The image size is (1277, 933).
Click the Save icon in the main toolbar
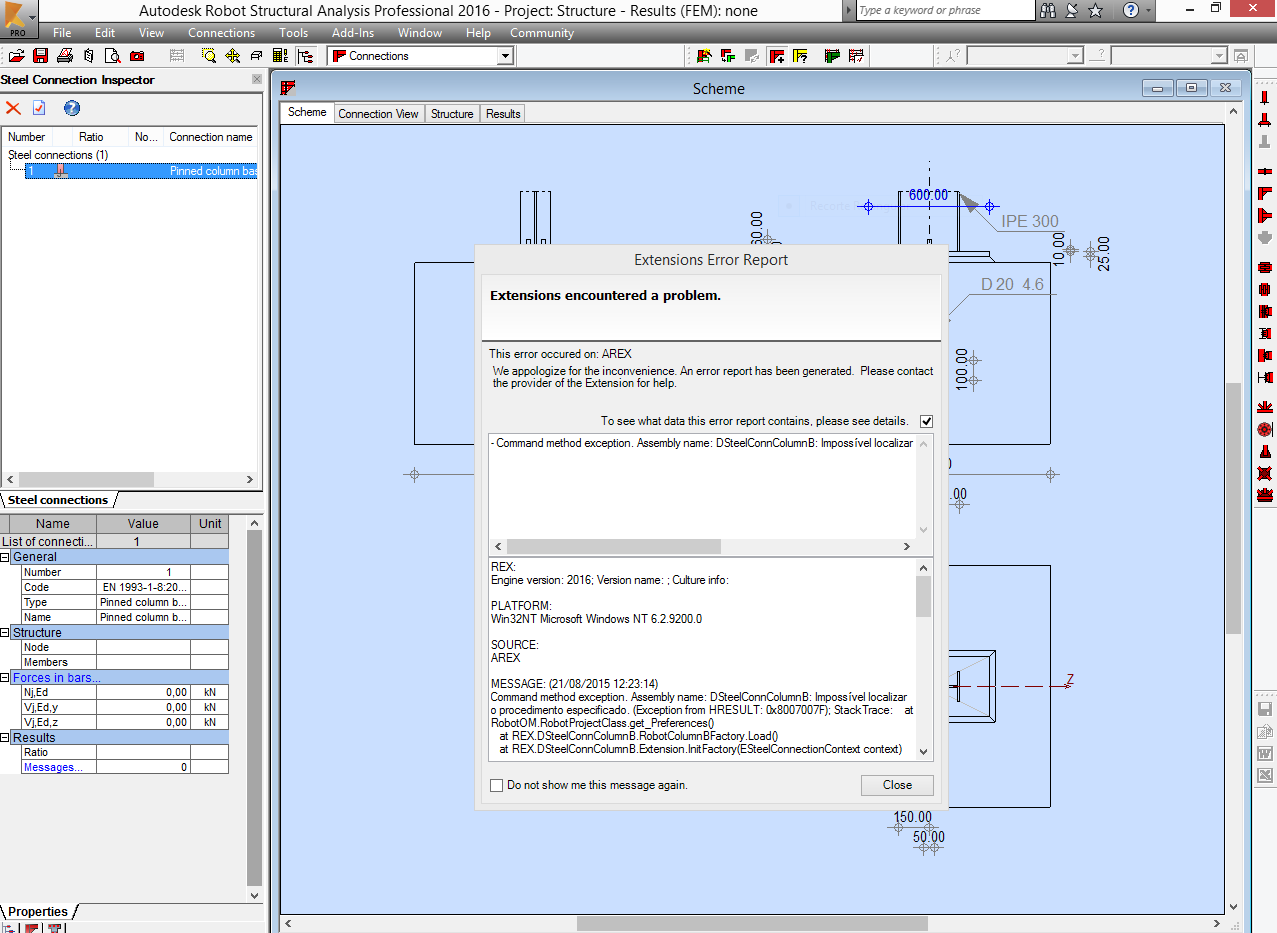[x=40, y=55]
